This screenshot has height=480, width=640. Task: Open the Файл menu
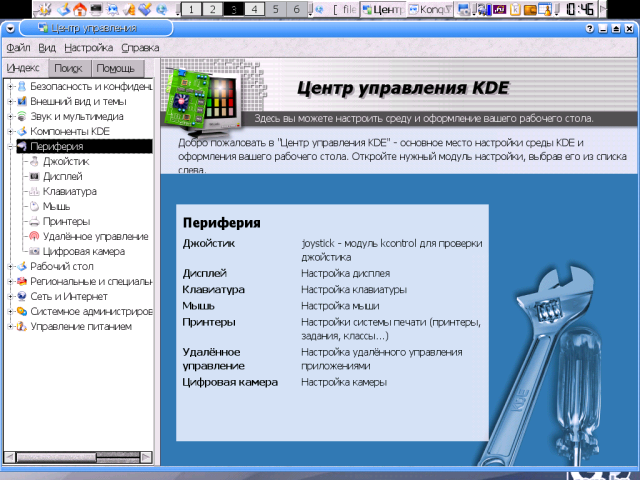[x=18, y=47]
